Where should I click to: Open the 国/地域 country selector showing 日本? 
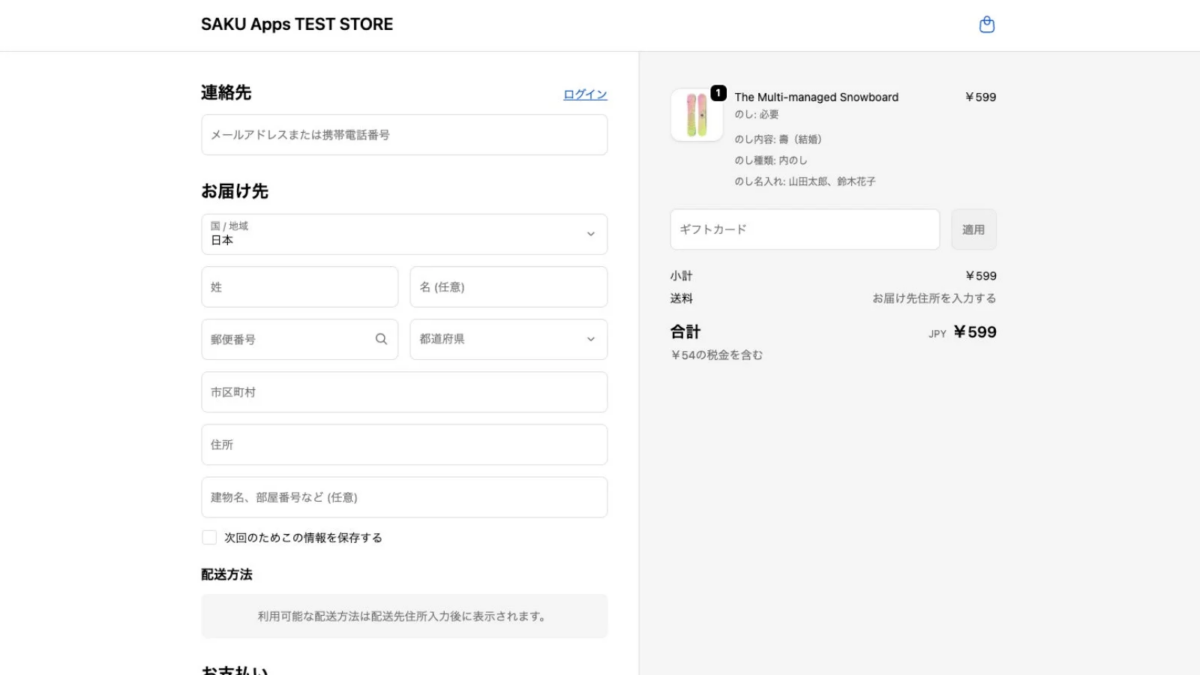[404, 234]
